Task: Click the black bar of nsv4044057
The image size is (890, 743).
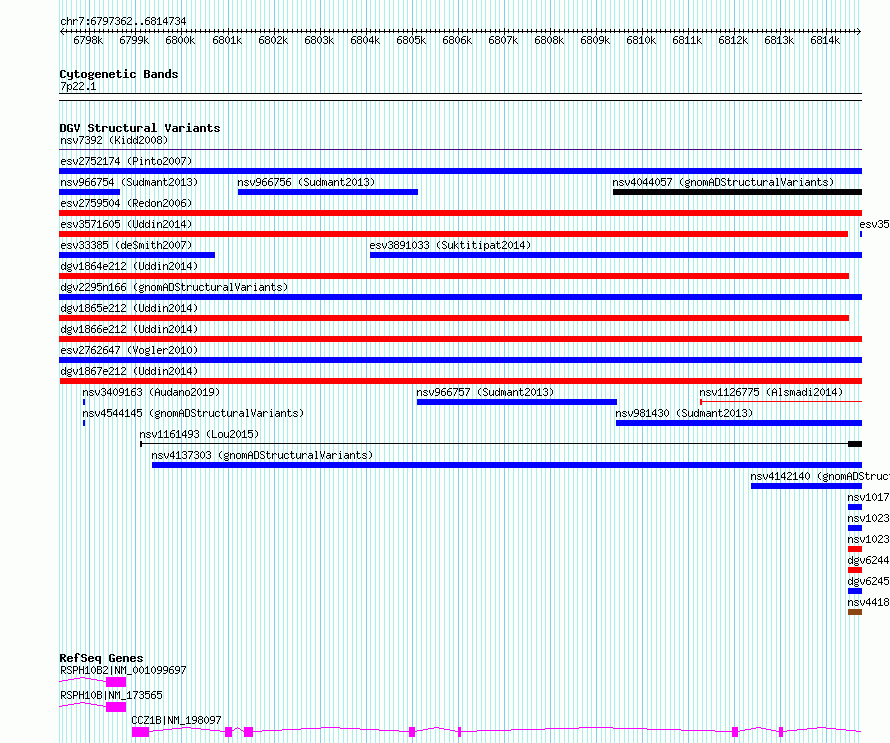Action: (x=737, y=192)
